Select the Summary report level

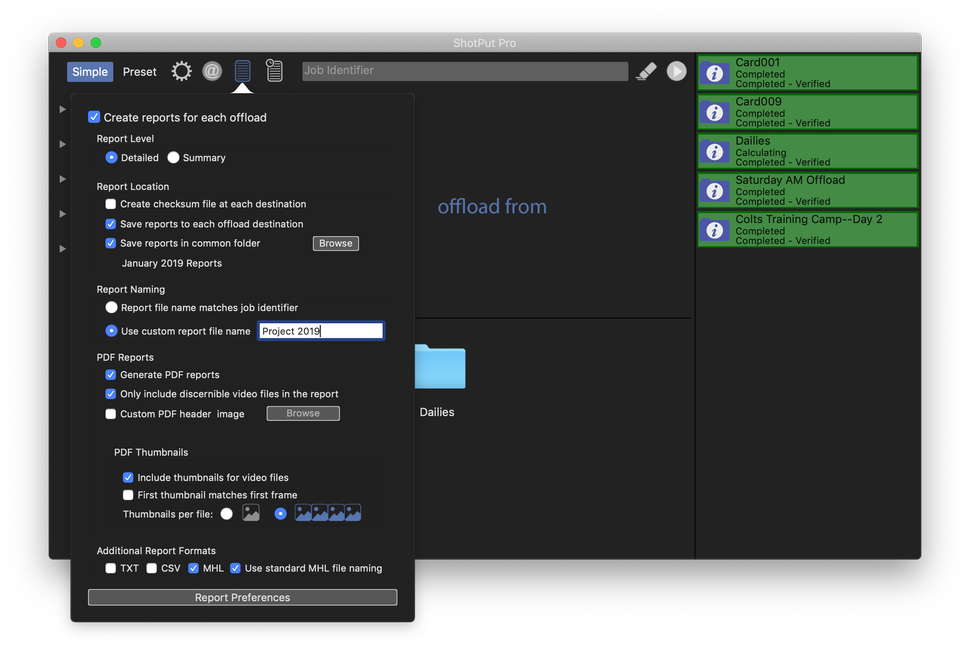[174, 157]
